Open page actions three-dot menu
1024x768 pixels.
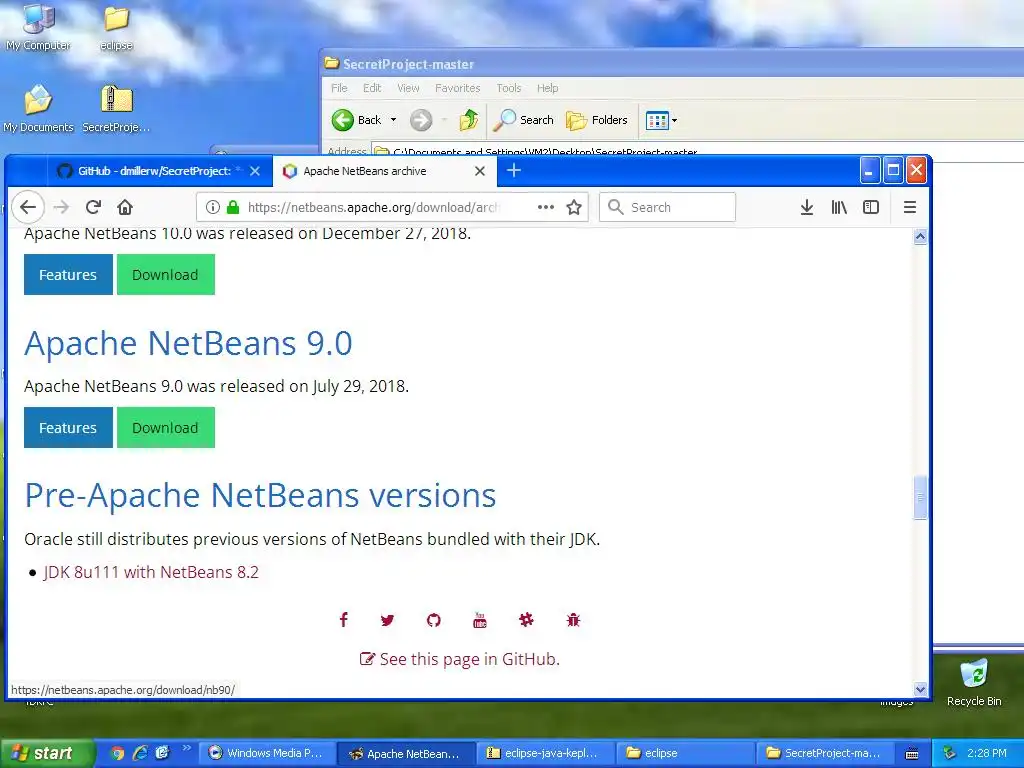pos(545,207)
